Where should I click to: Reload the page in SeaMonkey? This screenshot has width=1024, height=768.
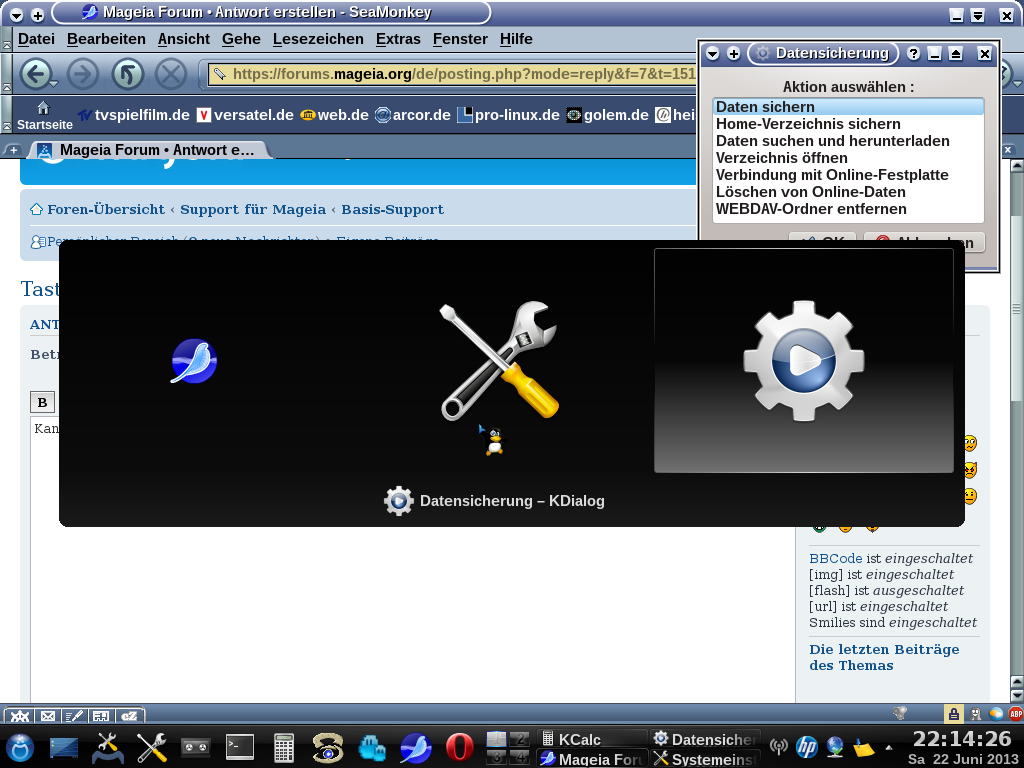pos(127,74)
